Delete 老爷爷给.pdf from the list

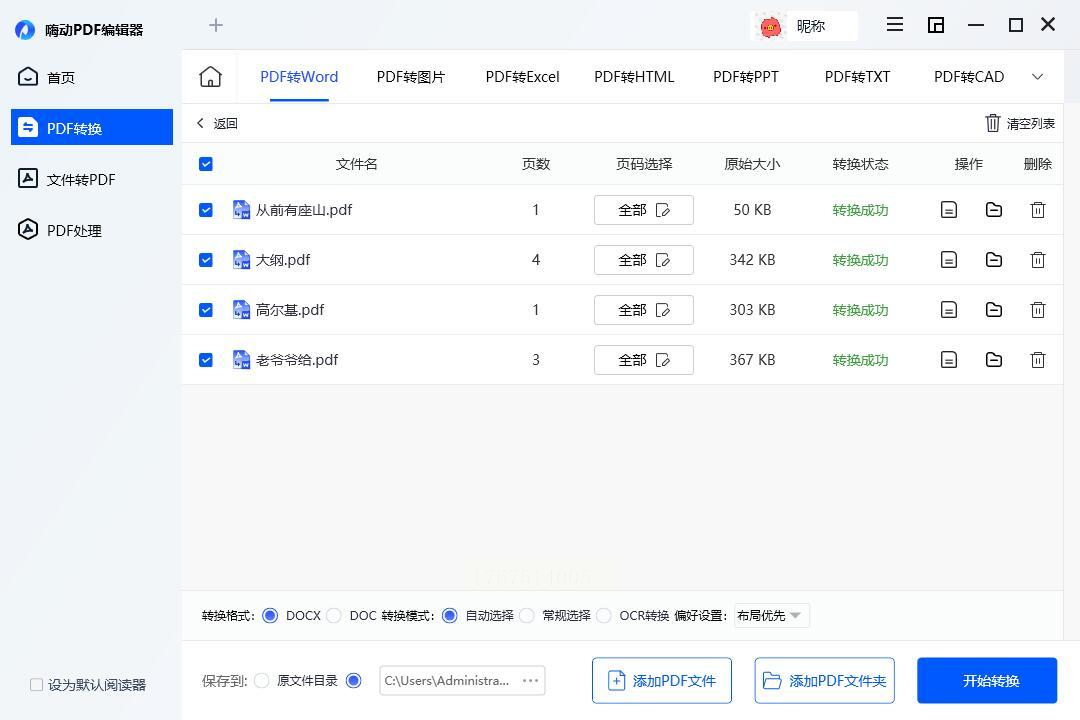tap(1038, 360)
